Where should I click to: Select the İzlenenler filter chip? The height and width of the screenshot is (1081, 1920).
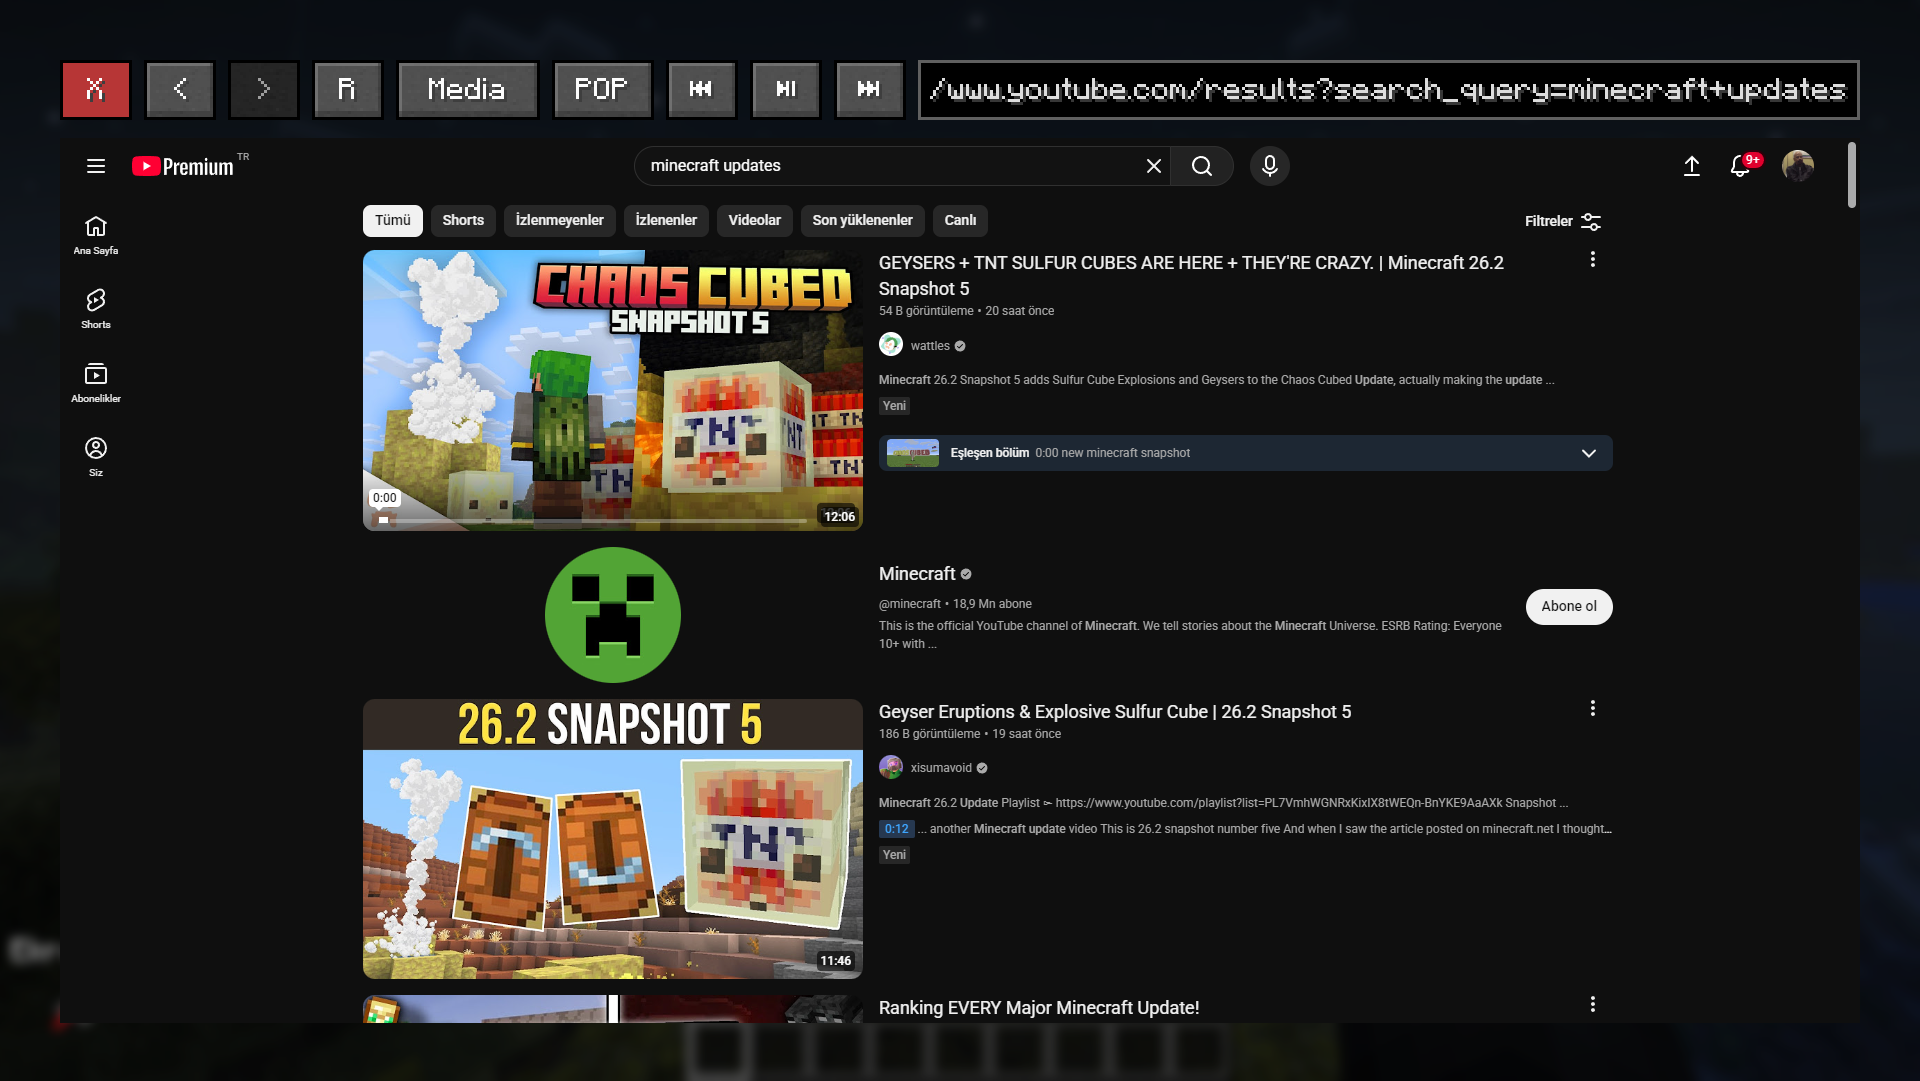666,221
